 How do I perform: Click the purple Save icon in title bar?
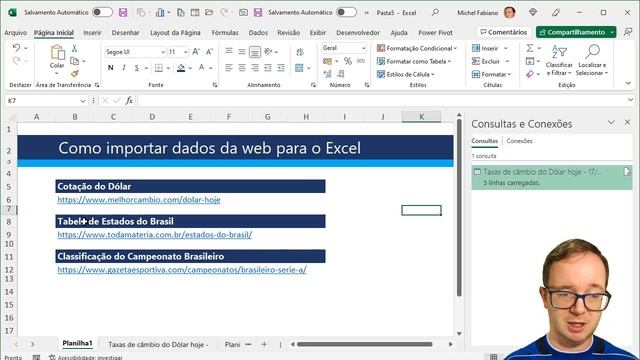(x=123, y=13)
